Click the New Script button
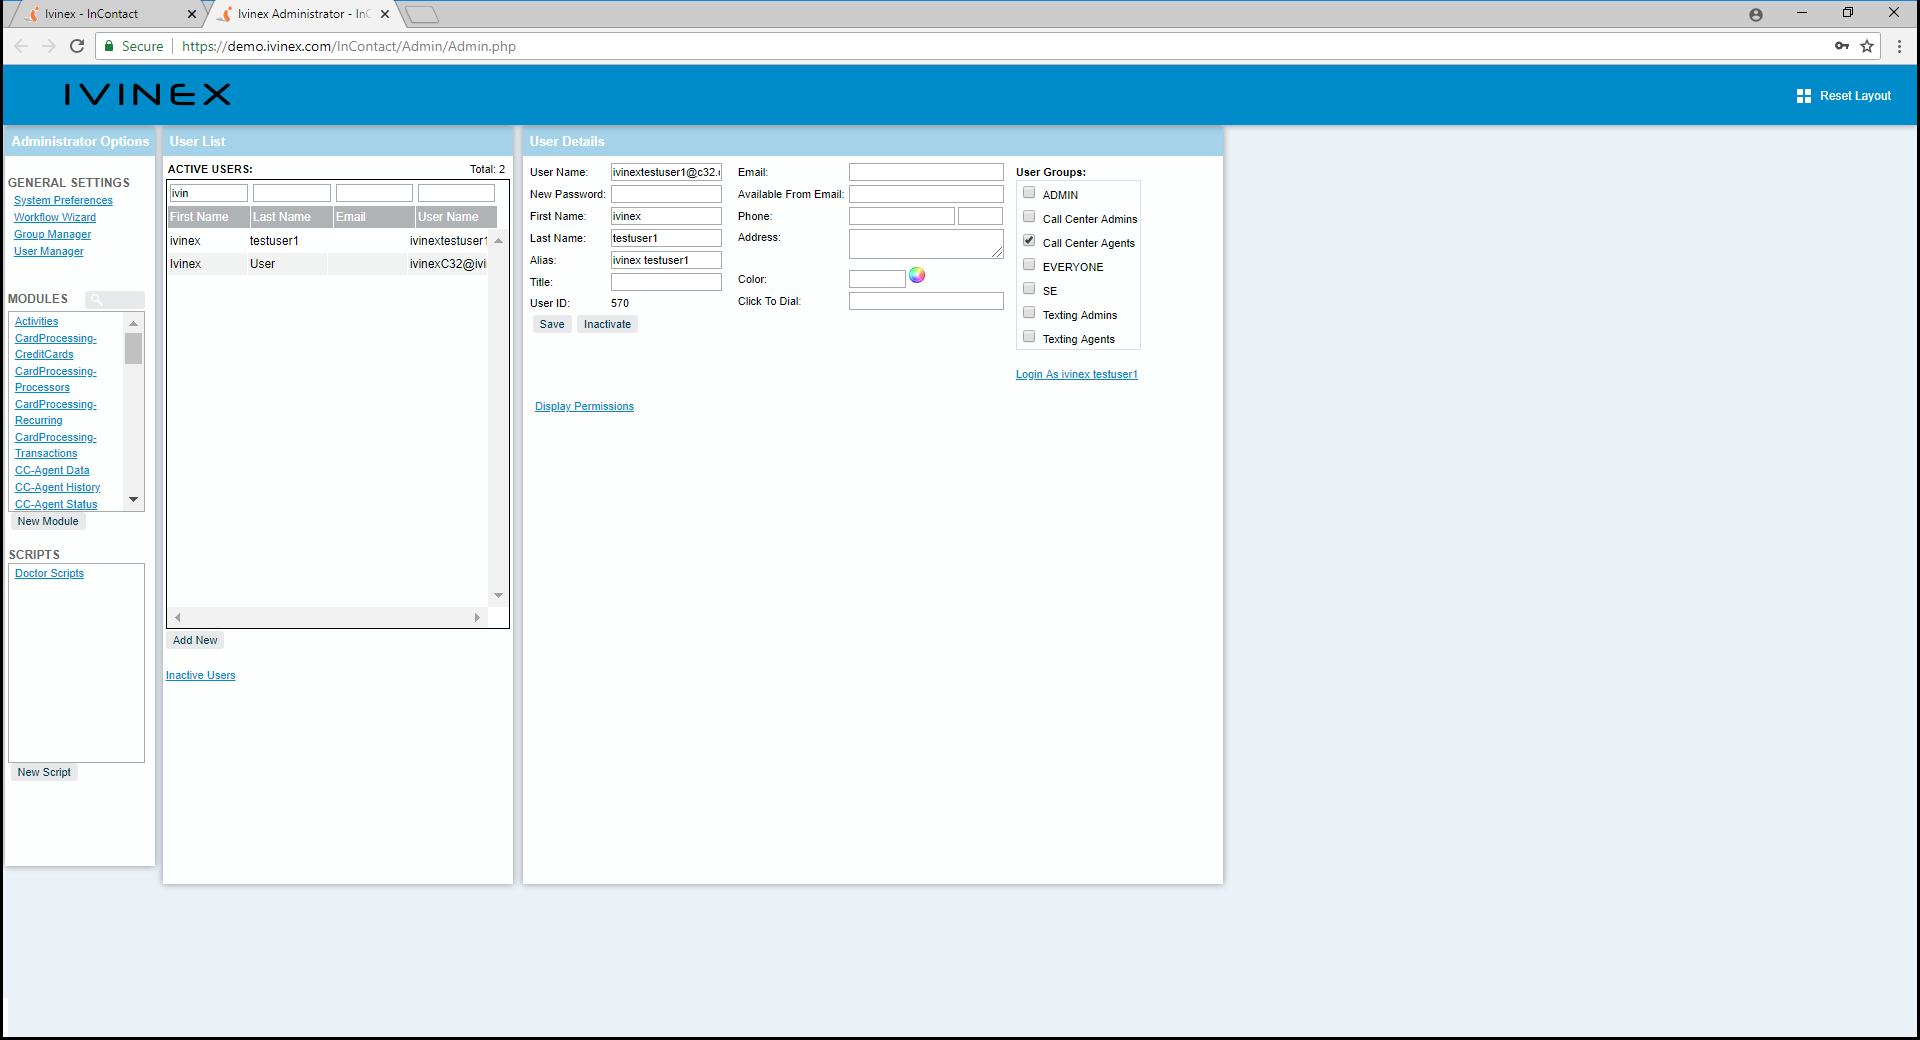 pos(44,772)
